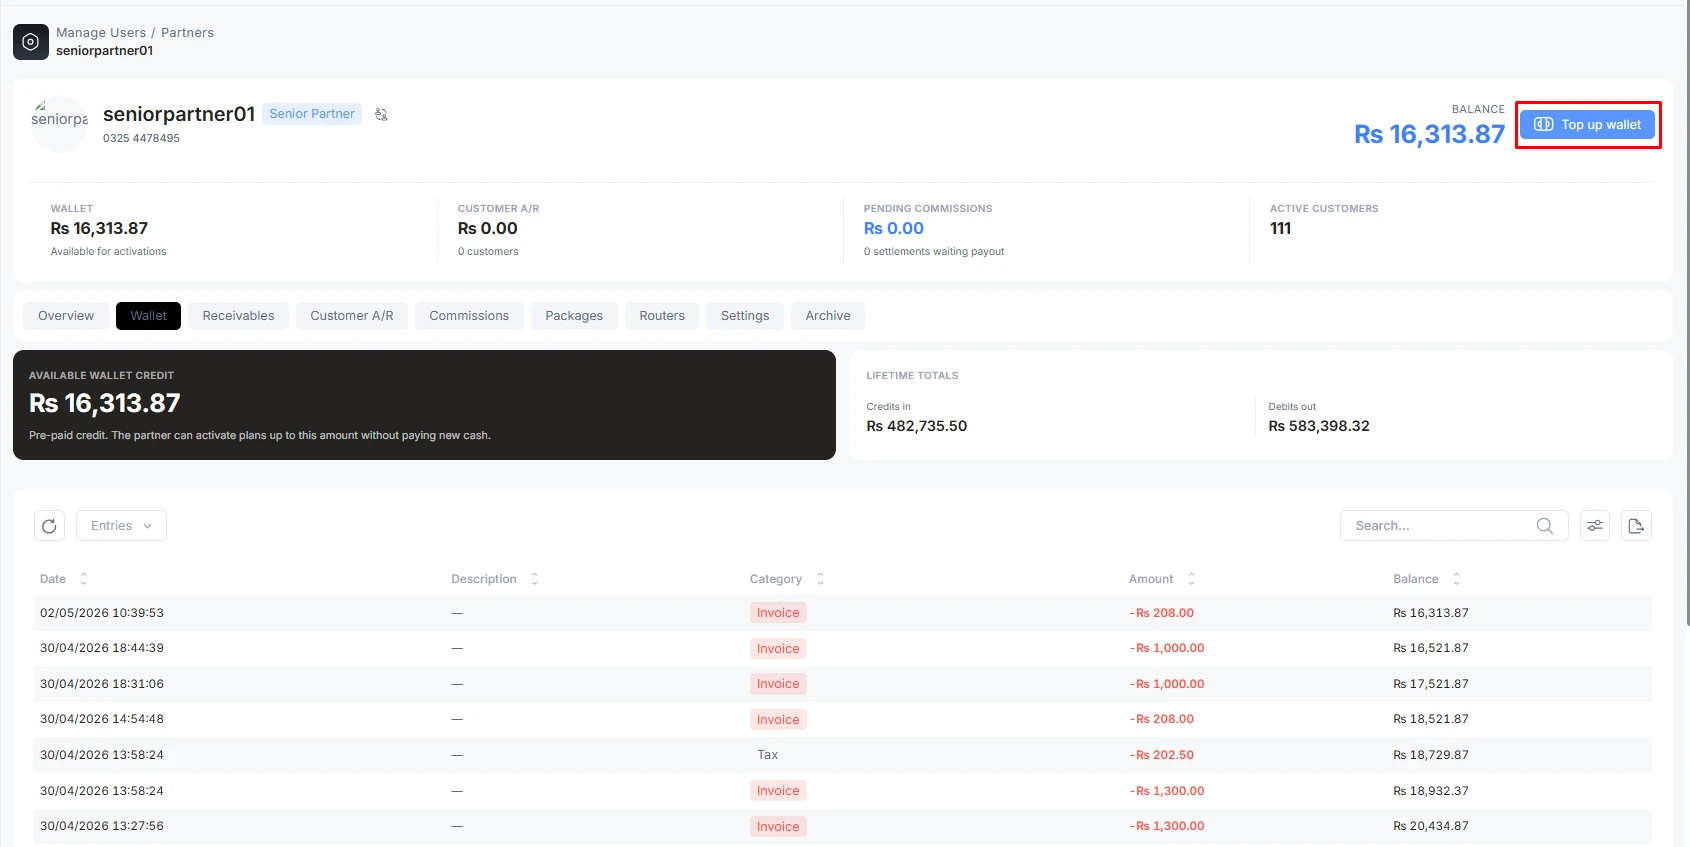The height and width of the screenshot is (847, 1690).
Task: Click the Credits in Rs 482,735.50 total
Action: point(917,426)
